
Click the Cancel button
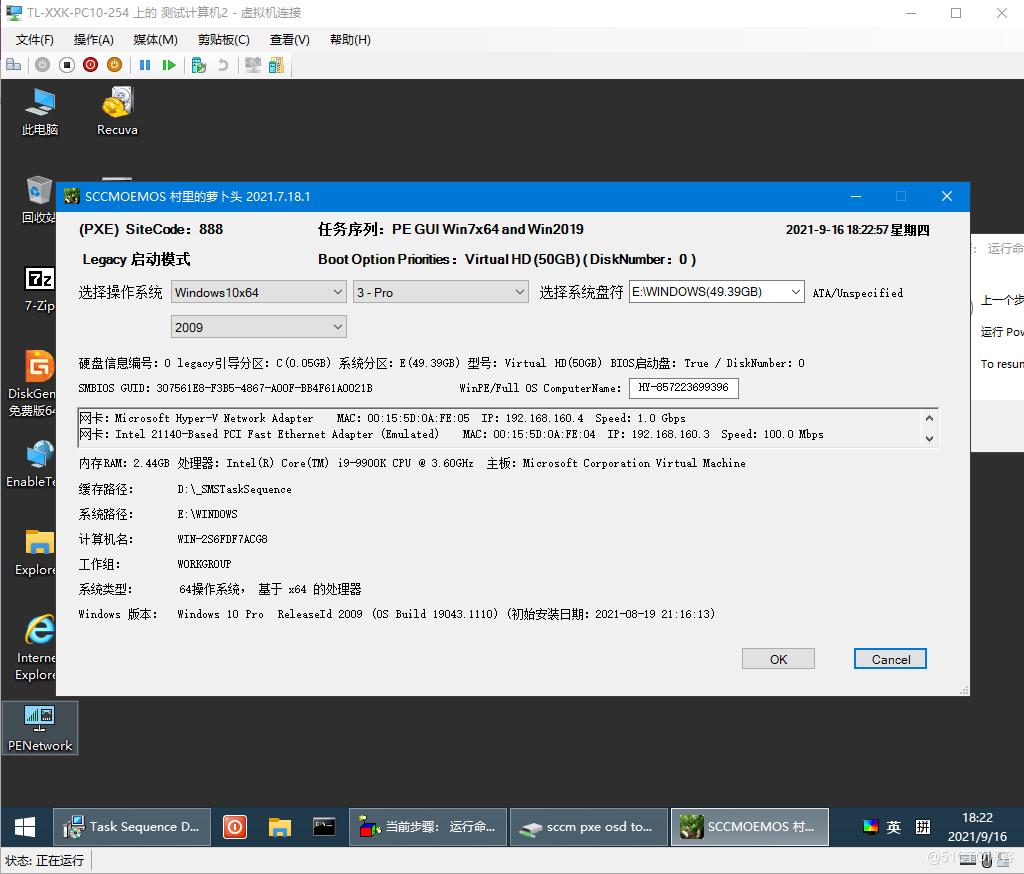[889, 658]
